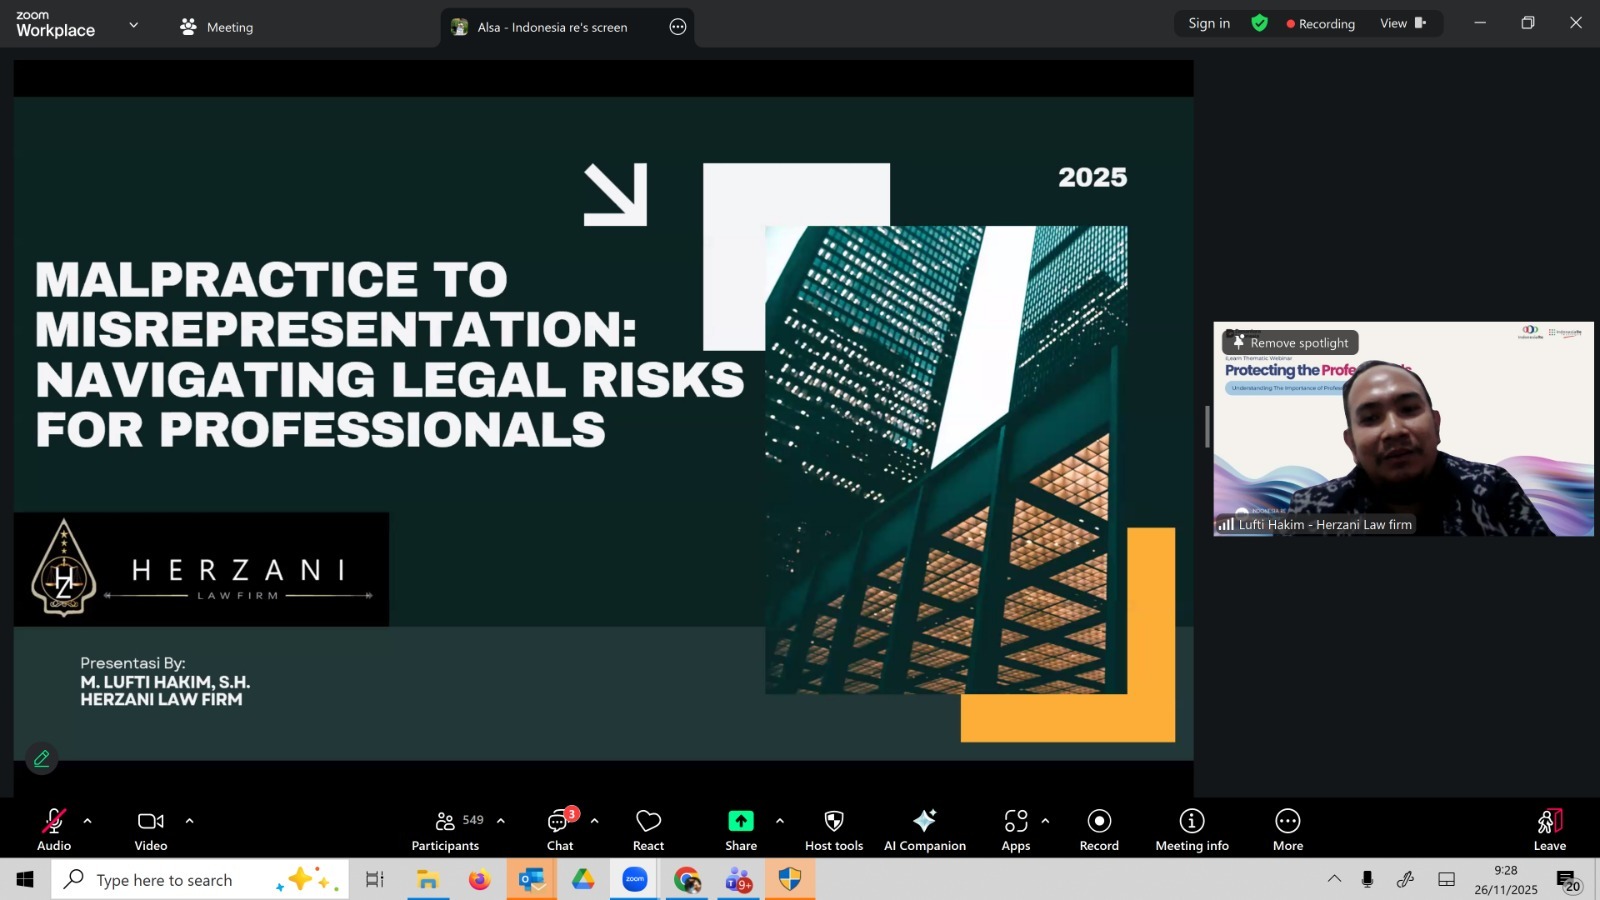Toggle the Record button

pyautogui.click(x=1099, y=830)
